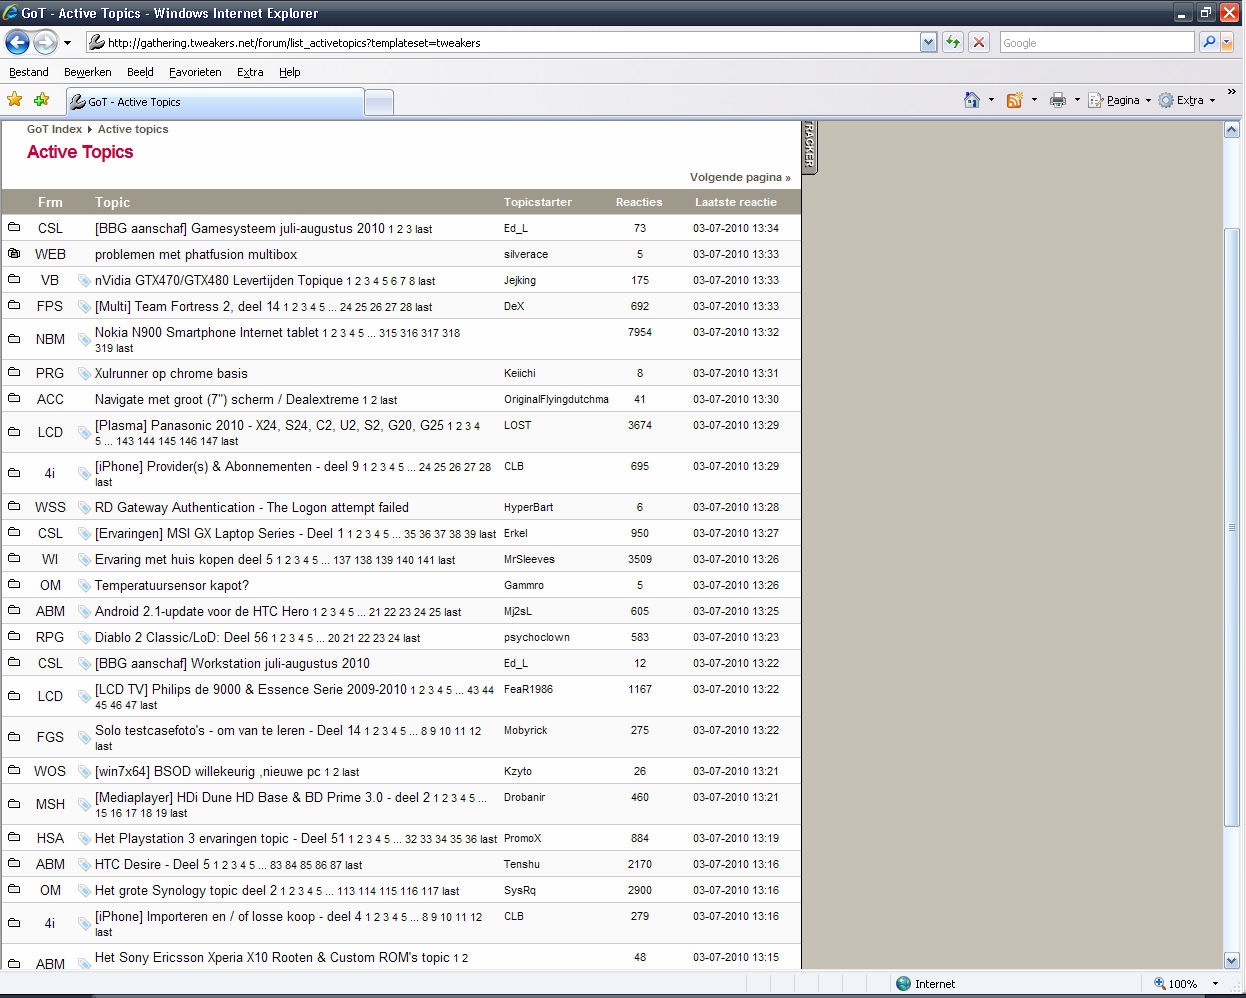
Task: Click the Refresh page icon
Action: coord(953,43)
